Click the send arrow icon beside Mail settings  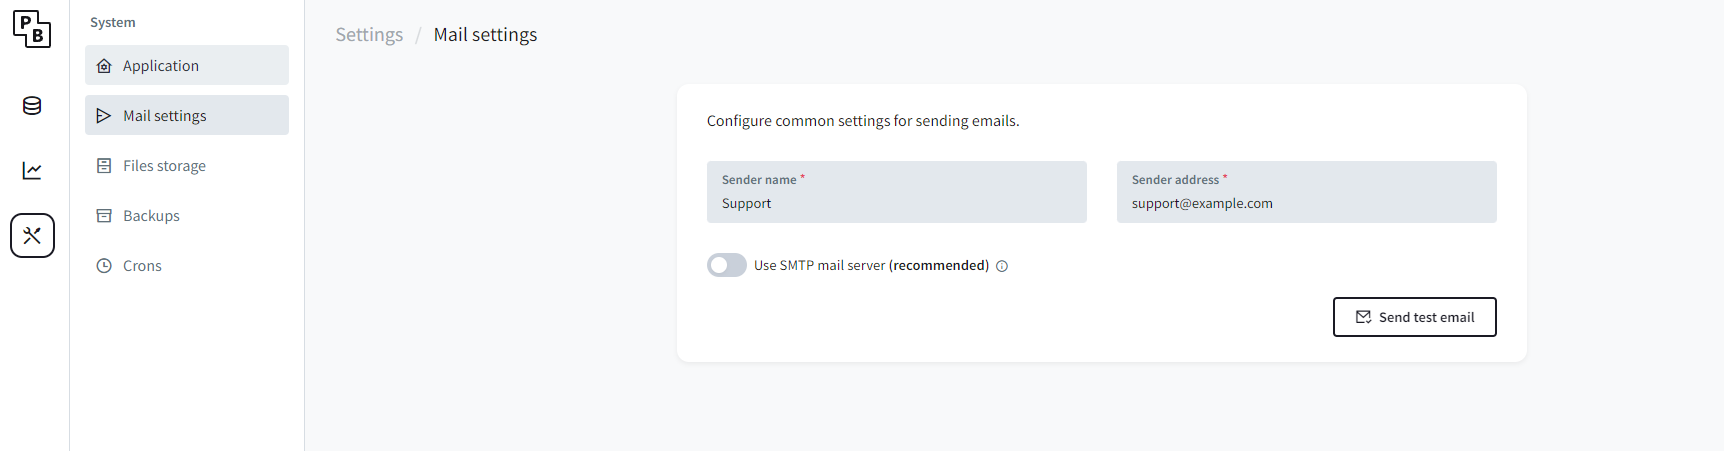tap(104, 116)
